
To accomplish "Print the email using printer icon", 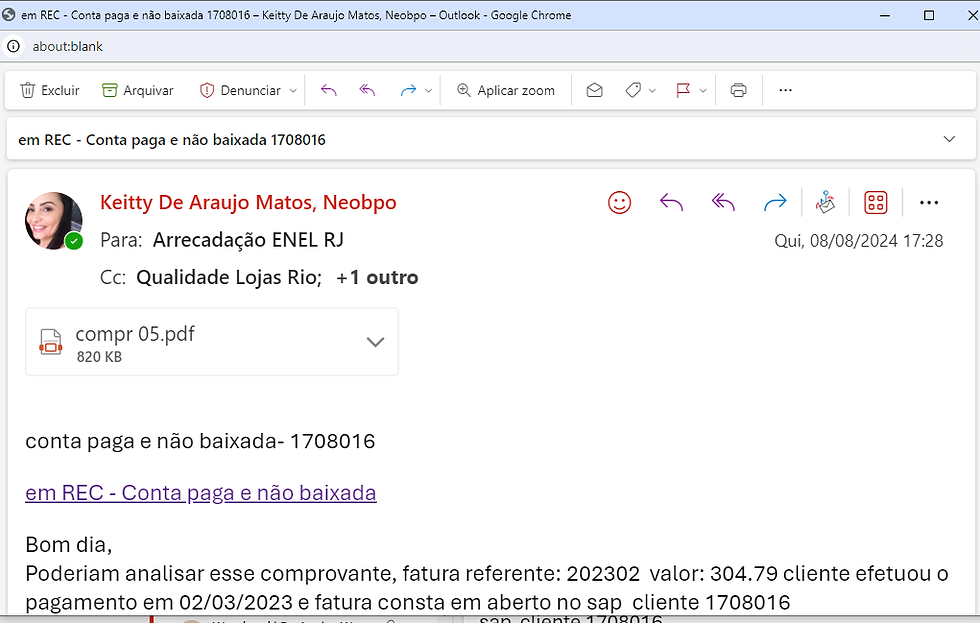I will click(738, 91).
